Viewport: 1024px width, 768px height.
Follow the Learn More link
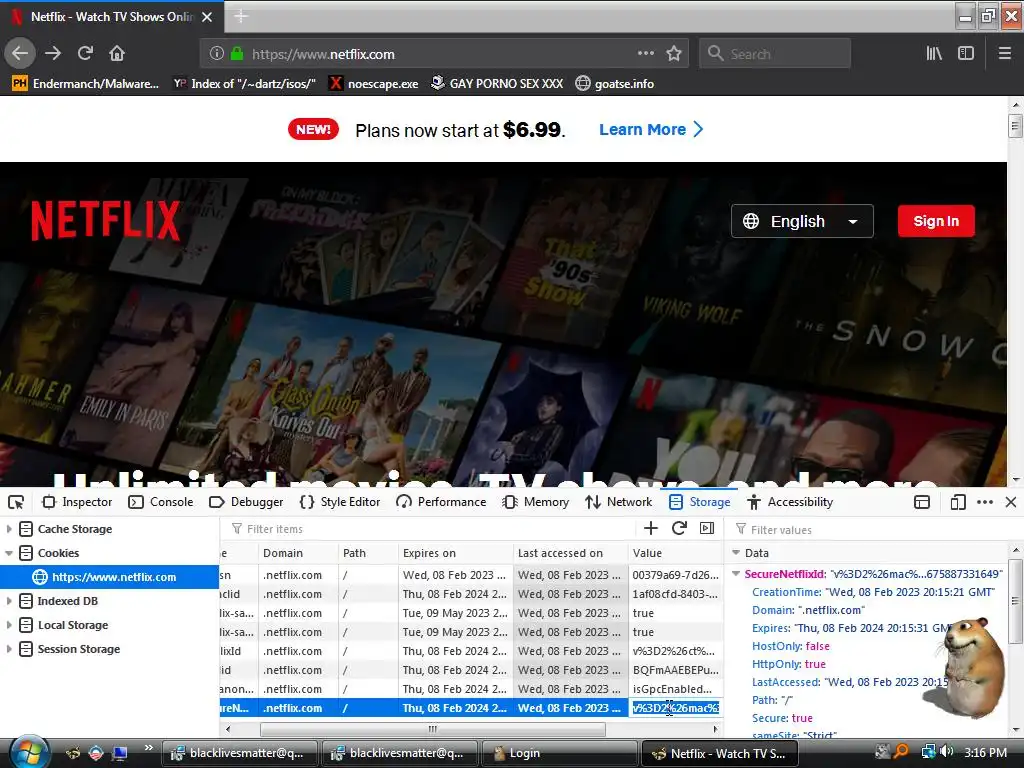point(651,129)
